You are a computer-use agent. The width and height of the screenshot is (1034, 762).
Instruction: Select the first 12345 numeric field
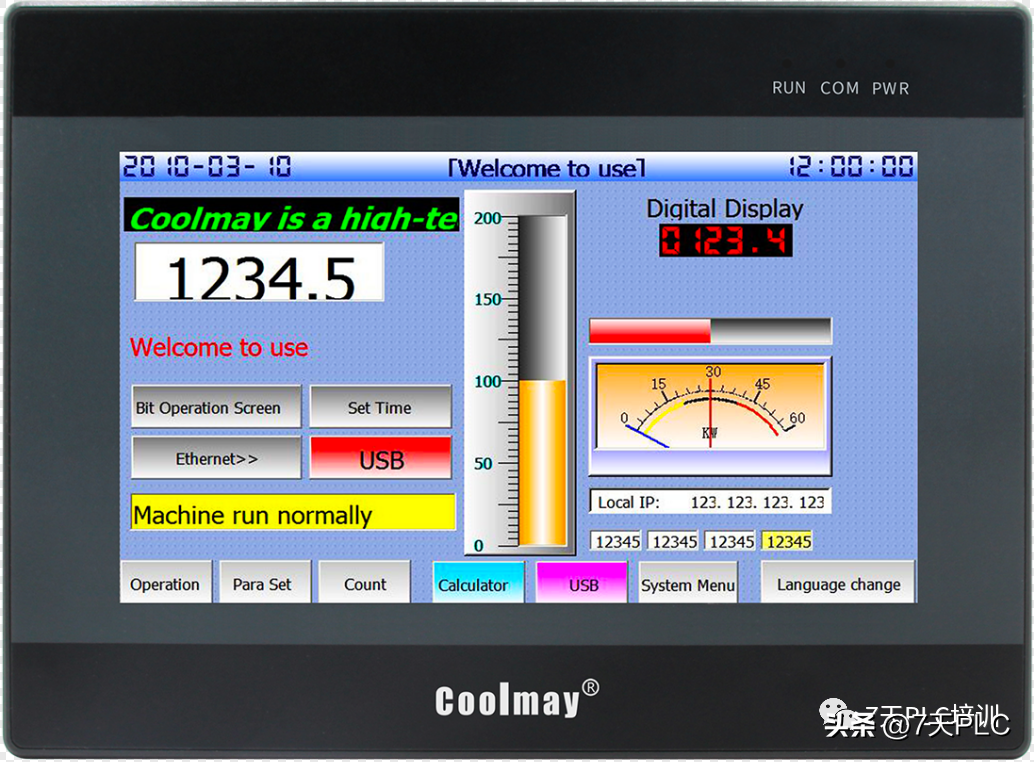(x=617, y=541)
